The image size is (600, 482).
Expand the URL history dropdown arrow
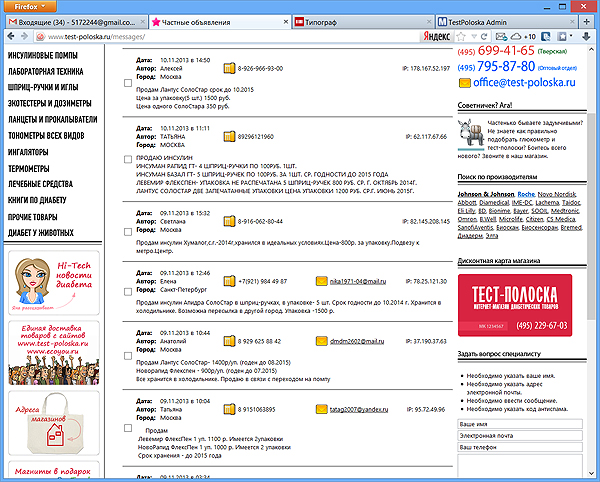tap(474, 37)
